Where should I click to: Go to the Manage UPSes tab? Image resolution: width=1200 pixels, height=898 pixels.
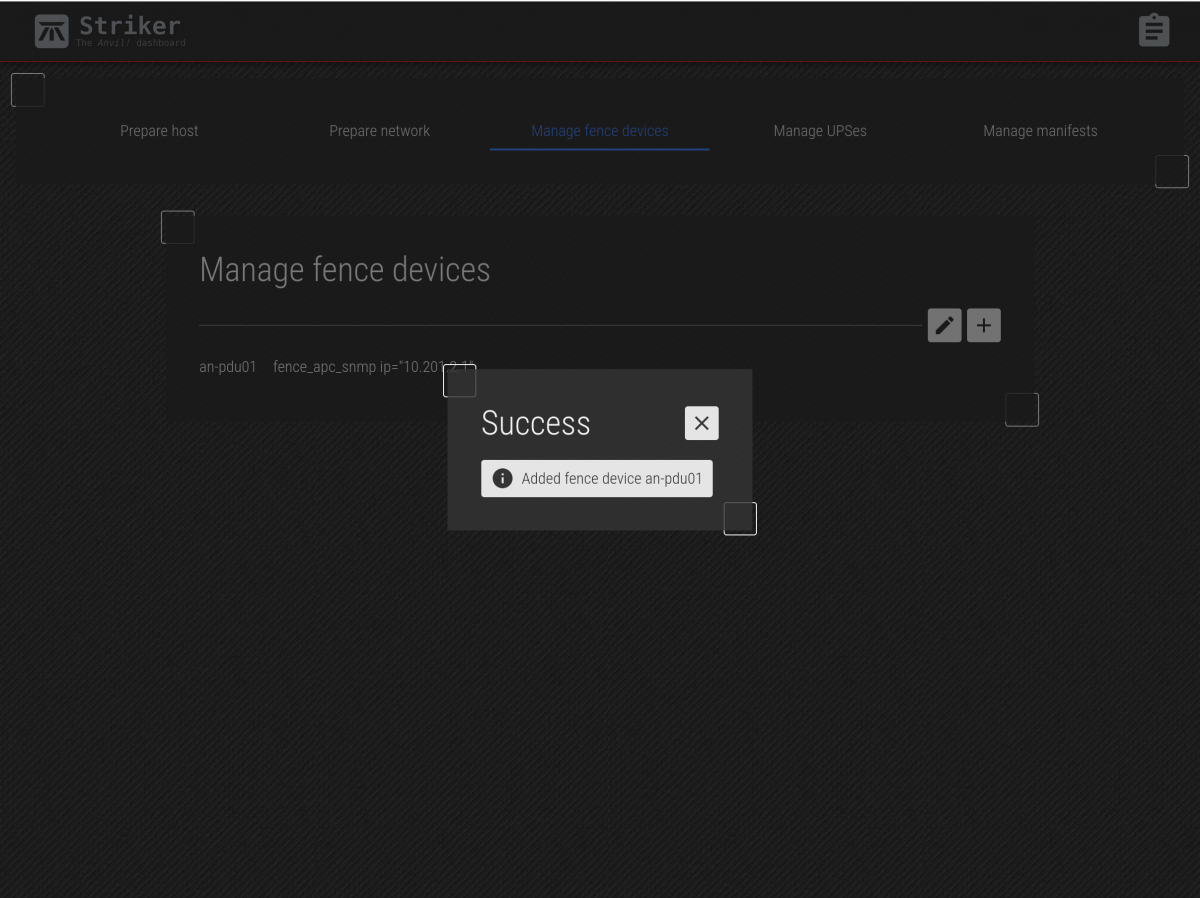tap(819, 131)
